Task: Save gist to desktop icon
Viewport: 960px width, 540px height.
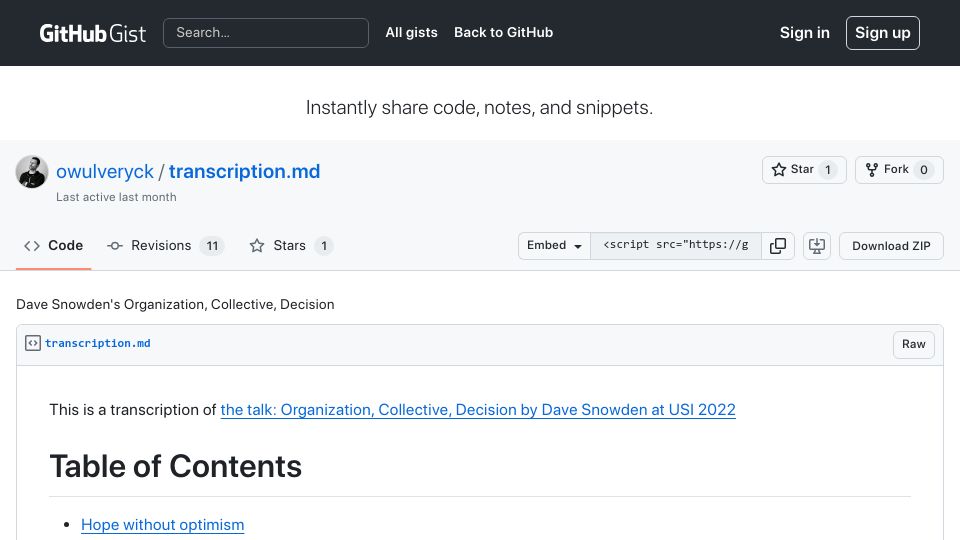Action: (817, 246)
